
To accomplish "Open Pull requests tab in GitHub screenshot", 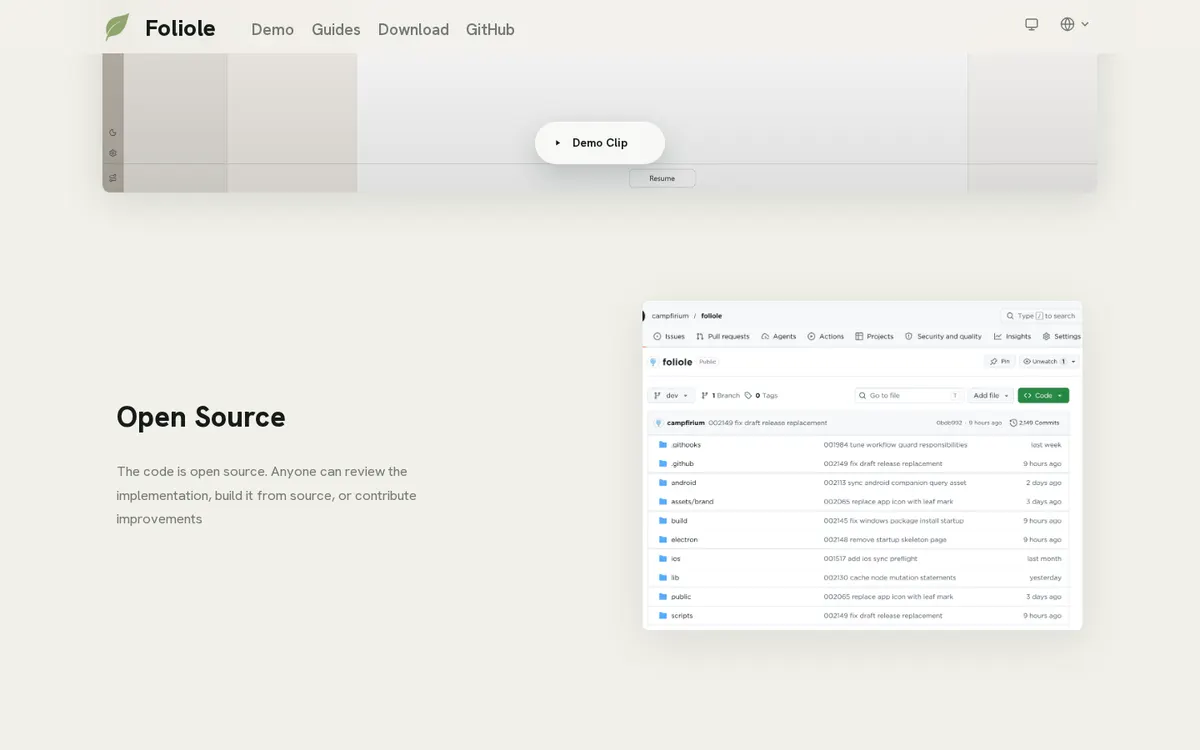I will pos(723,337).
